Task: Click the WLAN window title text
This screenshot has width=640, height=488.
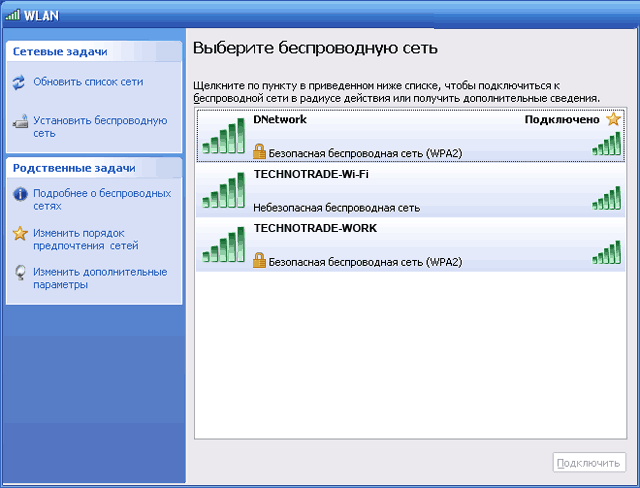Action: (x=41, y=16)
